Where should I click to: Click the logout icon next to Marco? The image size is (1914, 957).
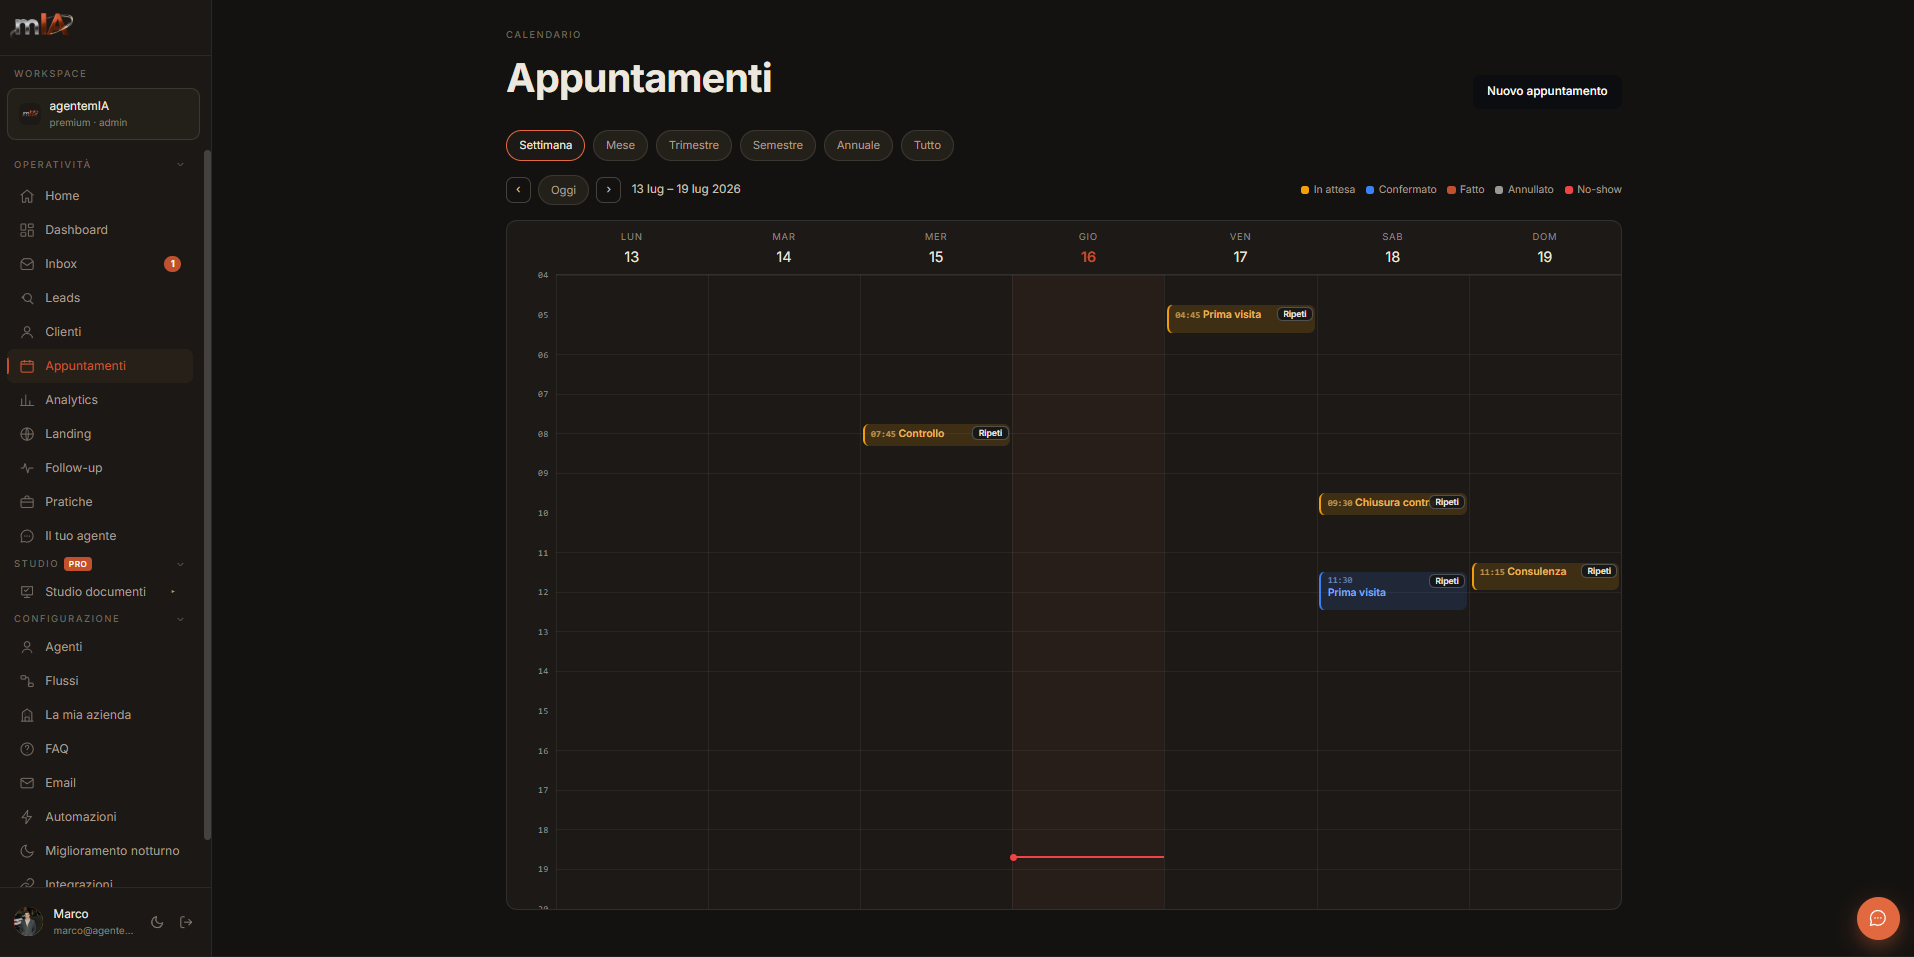coord(186,922)
